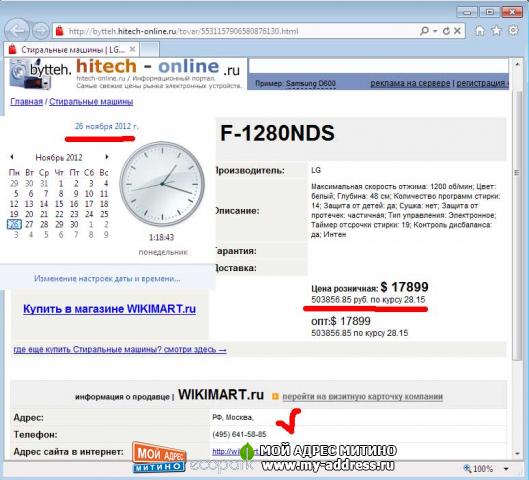Select November 27 in the calendar
529x480 pixels.
pos(29,224)
